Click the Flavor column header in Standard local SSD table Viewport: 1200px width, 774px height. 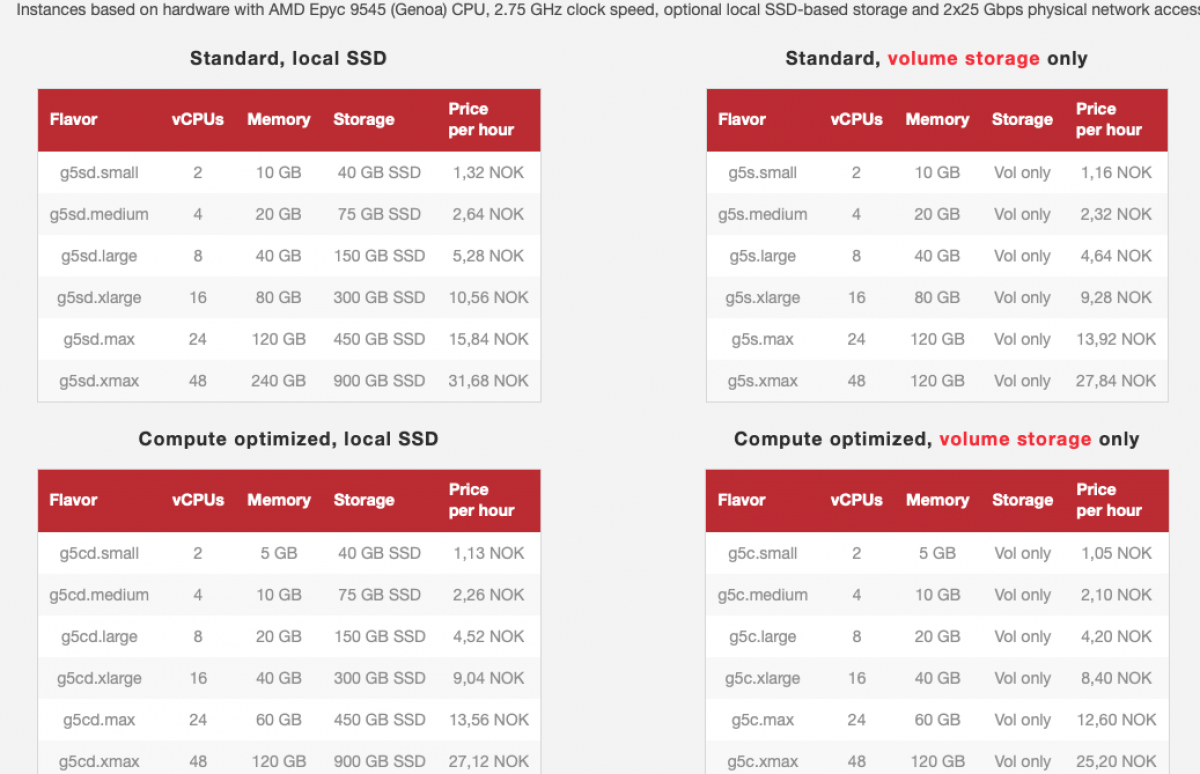73,119
